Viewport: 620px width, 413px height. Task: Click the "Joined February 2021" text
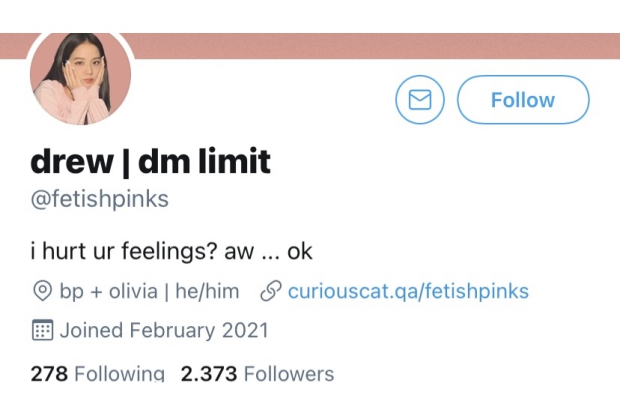click(x=164, y=330)
